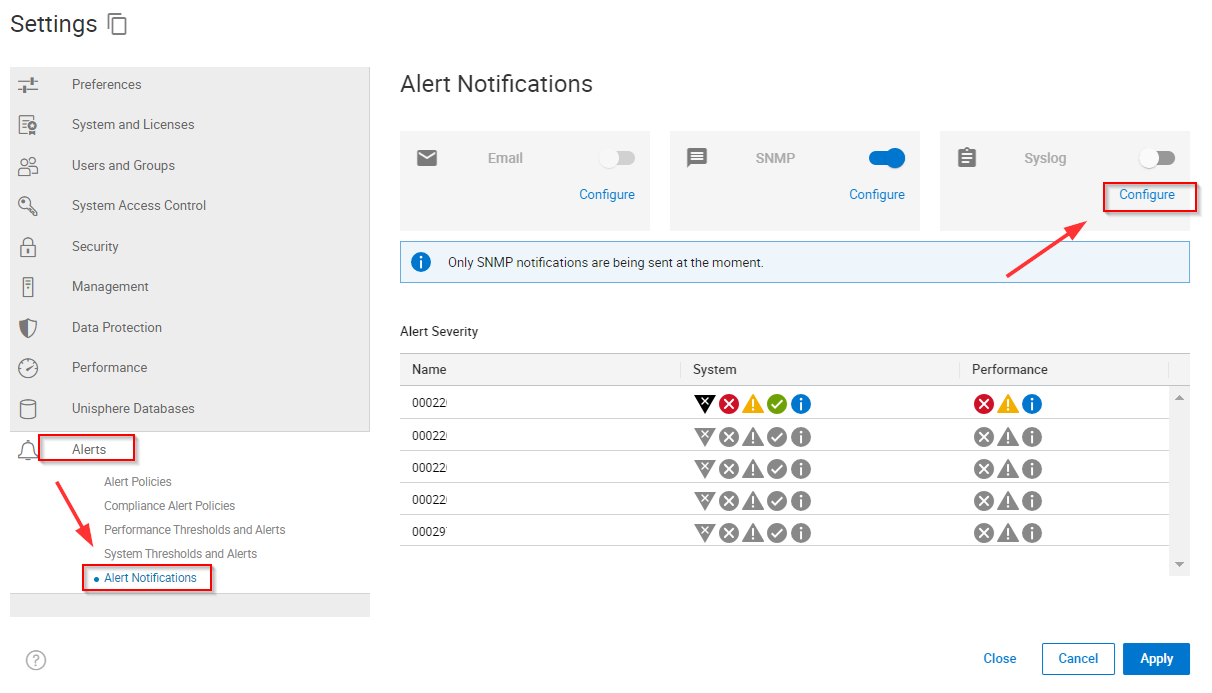
Task: Expand the Performance settings section
Action: pos(109,368)
